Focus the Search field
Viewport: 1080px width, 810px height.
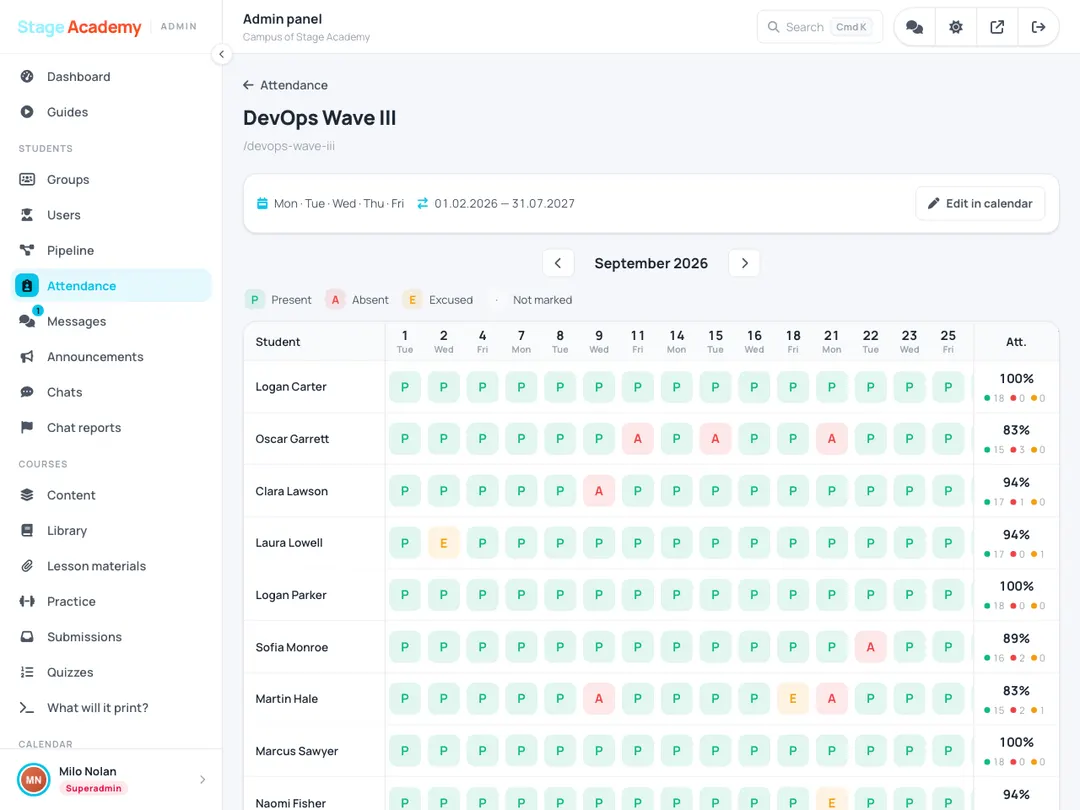(820, 28)
